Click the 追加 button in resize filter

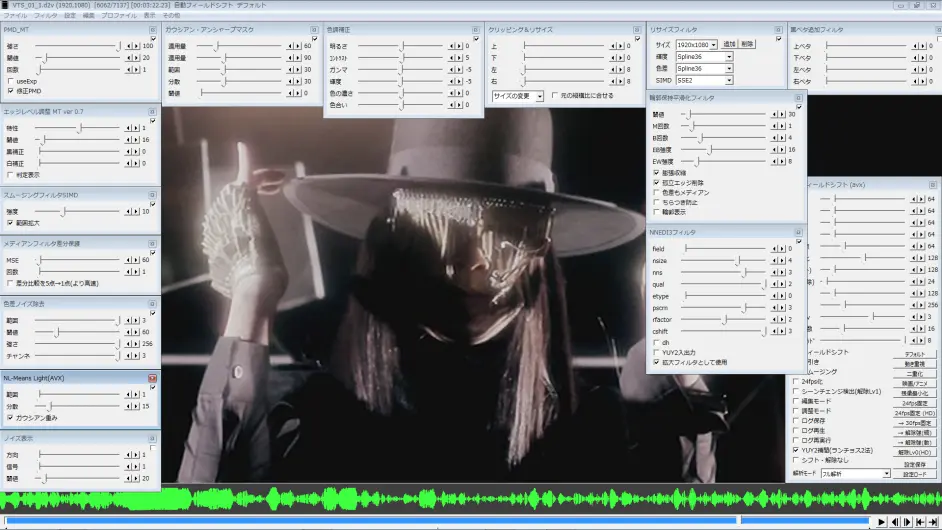[729, 45]
